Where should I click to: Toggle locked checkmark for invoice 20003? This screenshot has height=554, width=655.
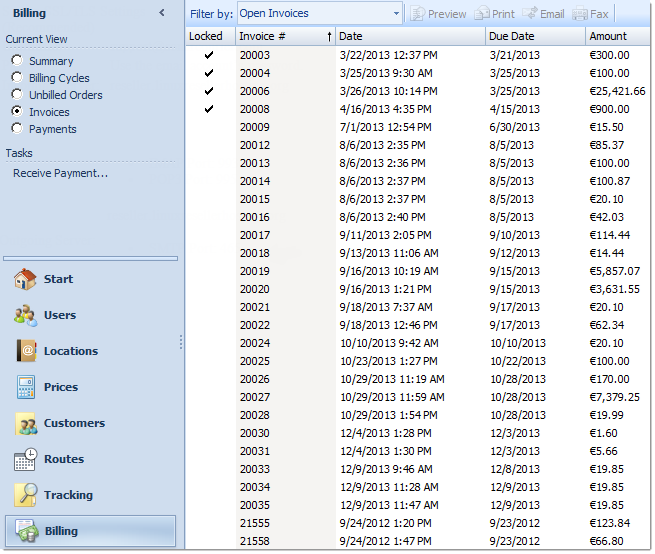209,55
